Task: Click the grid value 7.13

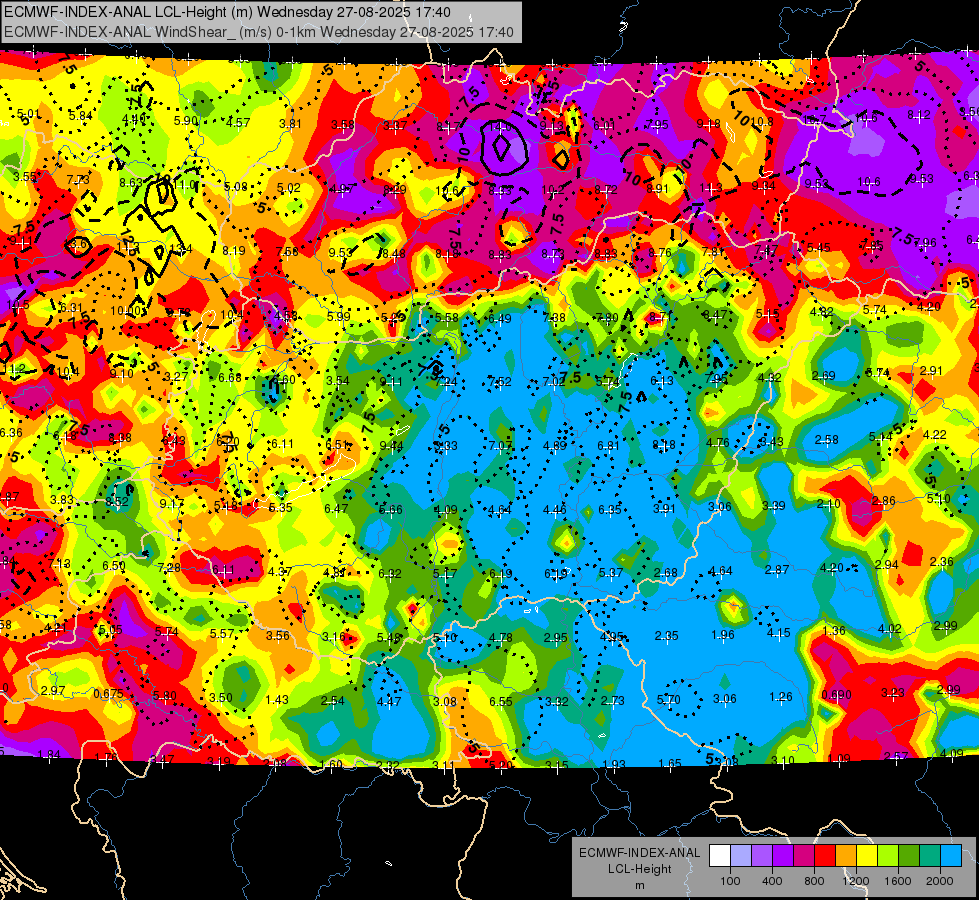Action: 59,563
